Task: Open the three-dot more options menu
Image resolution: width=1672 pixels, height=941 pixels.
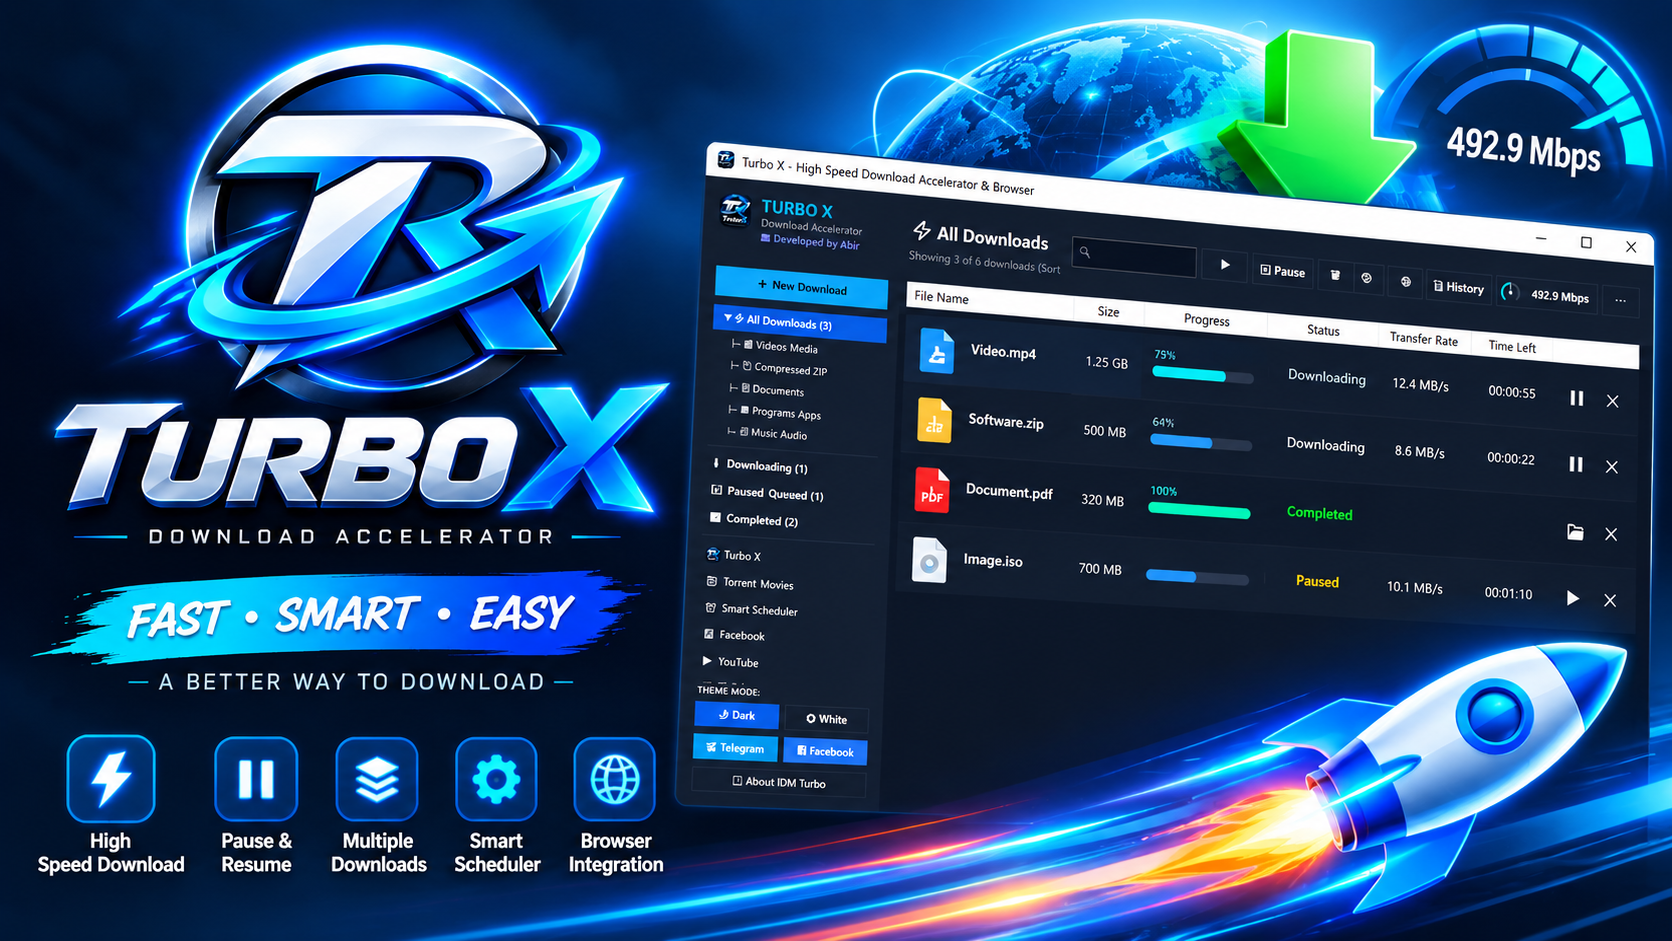Action: pos(1620,300)
